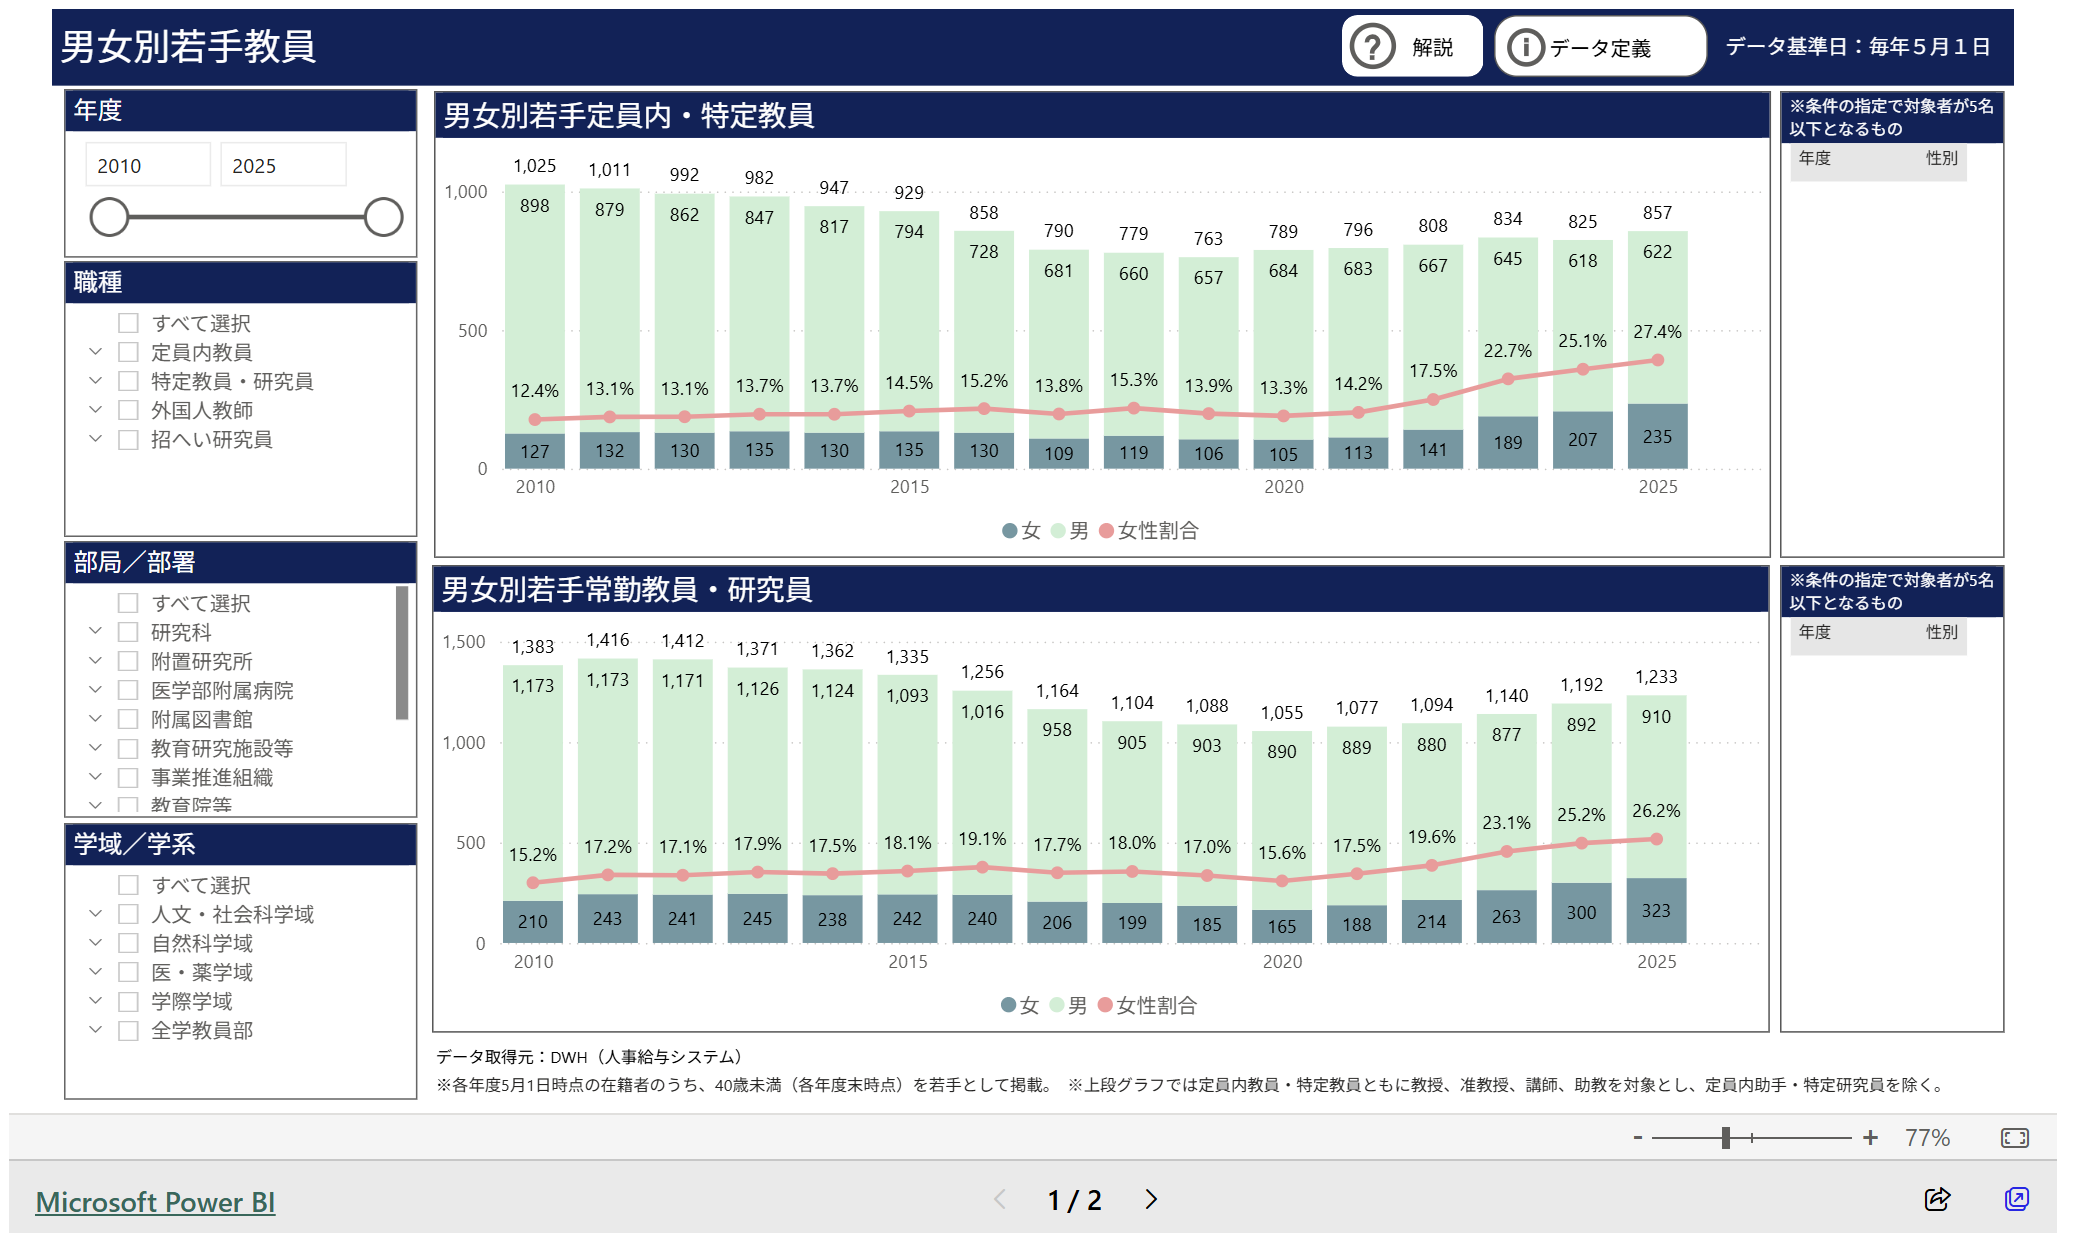Screen dimensions: 2075x1236
Task: Click the 解説 help question-mark icon
Action: [1372, 47]
